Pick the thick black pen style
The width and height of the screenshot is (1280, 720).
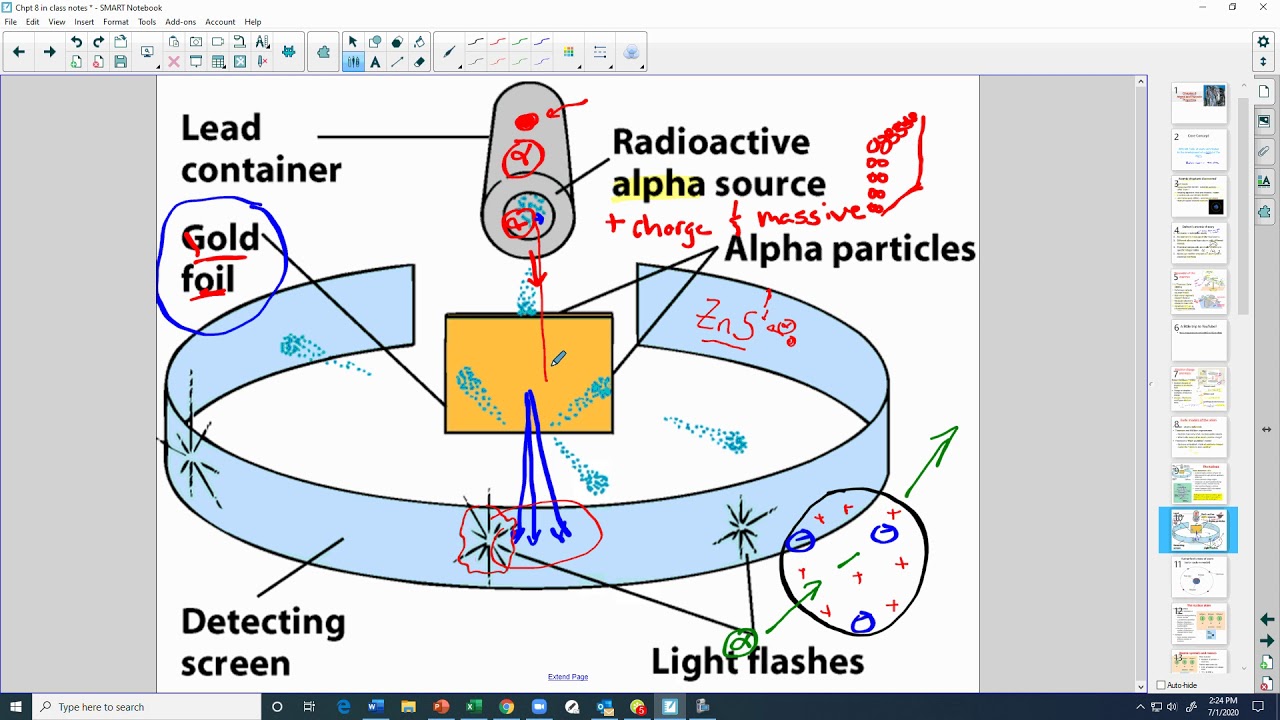[x=476, y=42]
